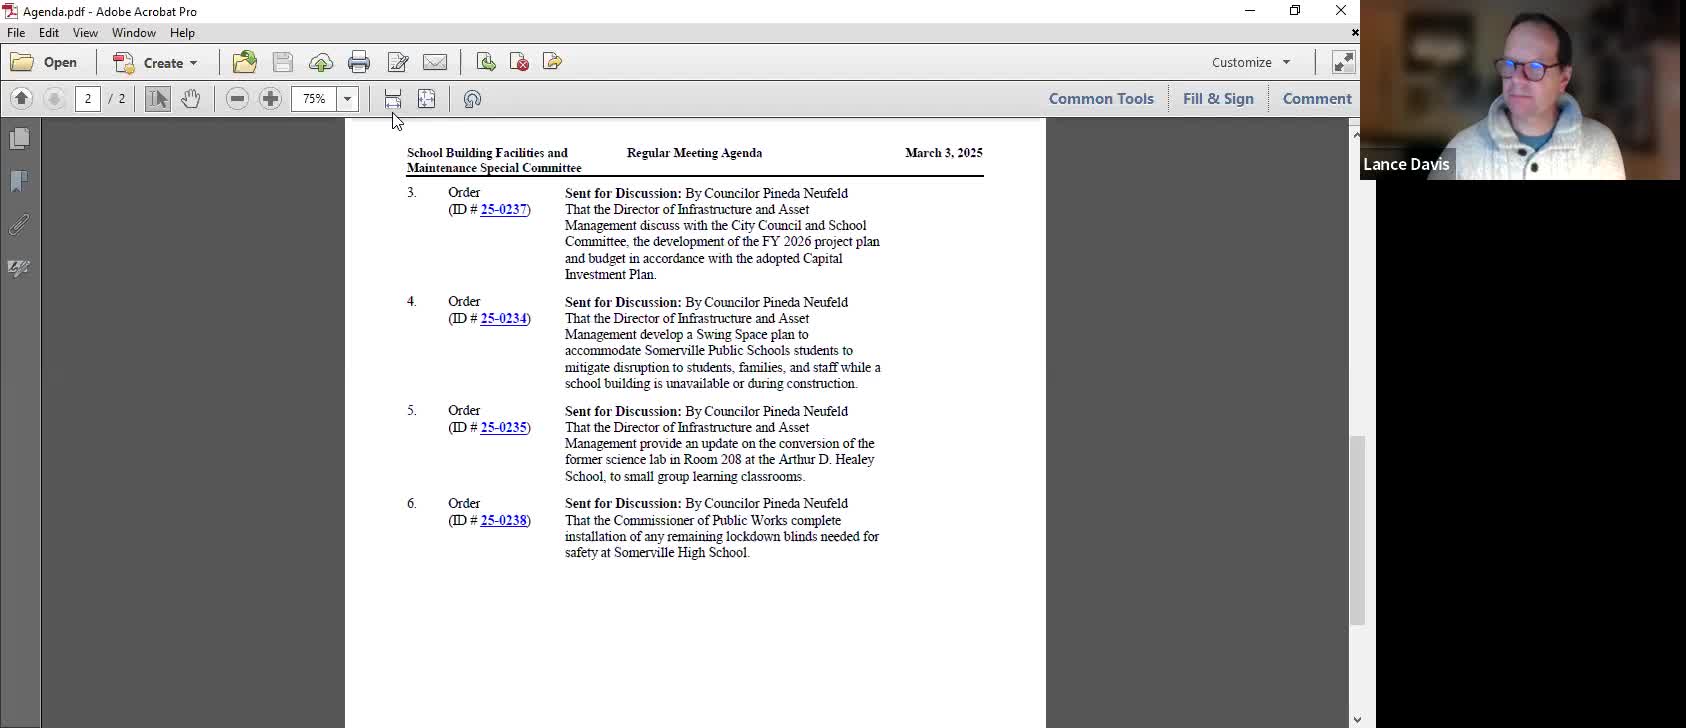Select the text selection tool
Screen dimensions: 1686x728
pos(158,98)
